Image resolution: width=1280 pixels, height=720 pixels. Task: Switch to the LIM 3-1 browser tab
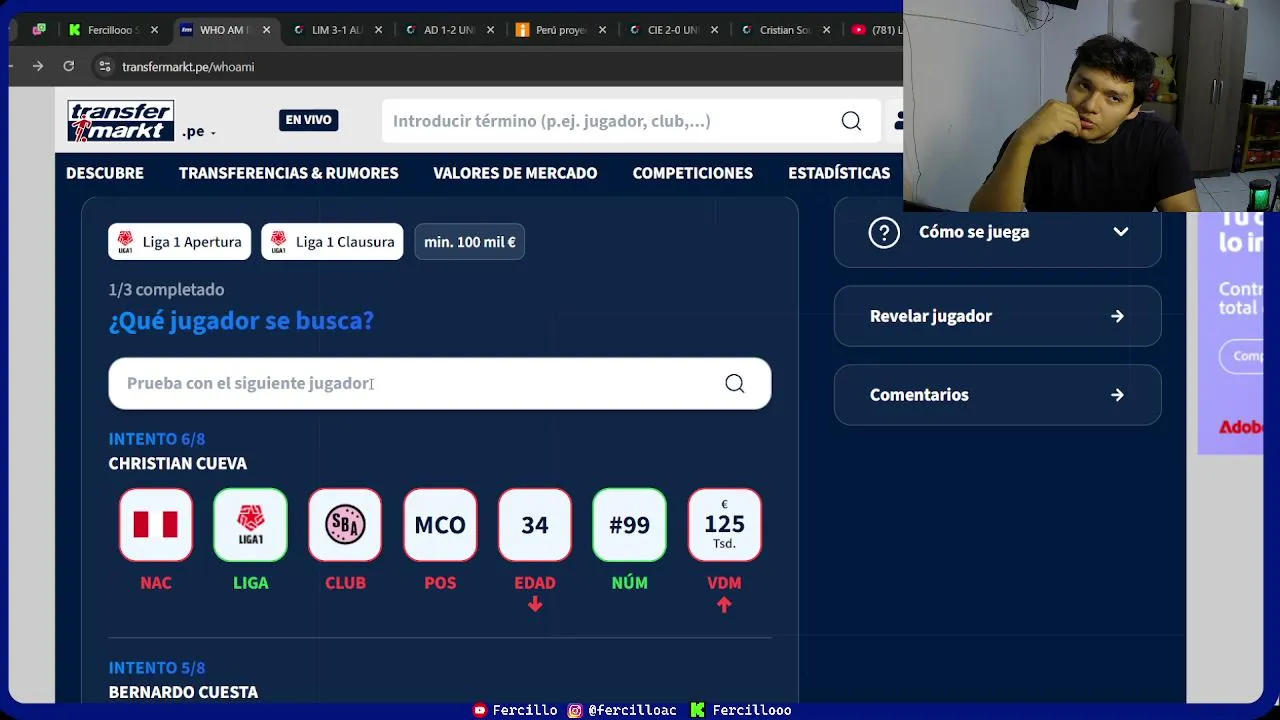[336, 30]
